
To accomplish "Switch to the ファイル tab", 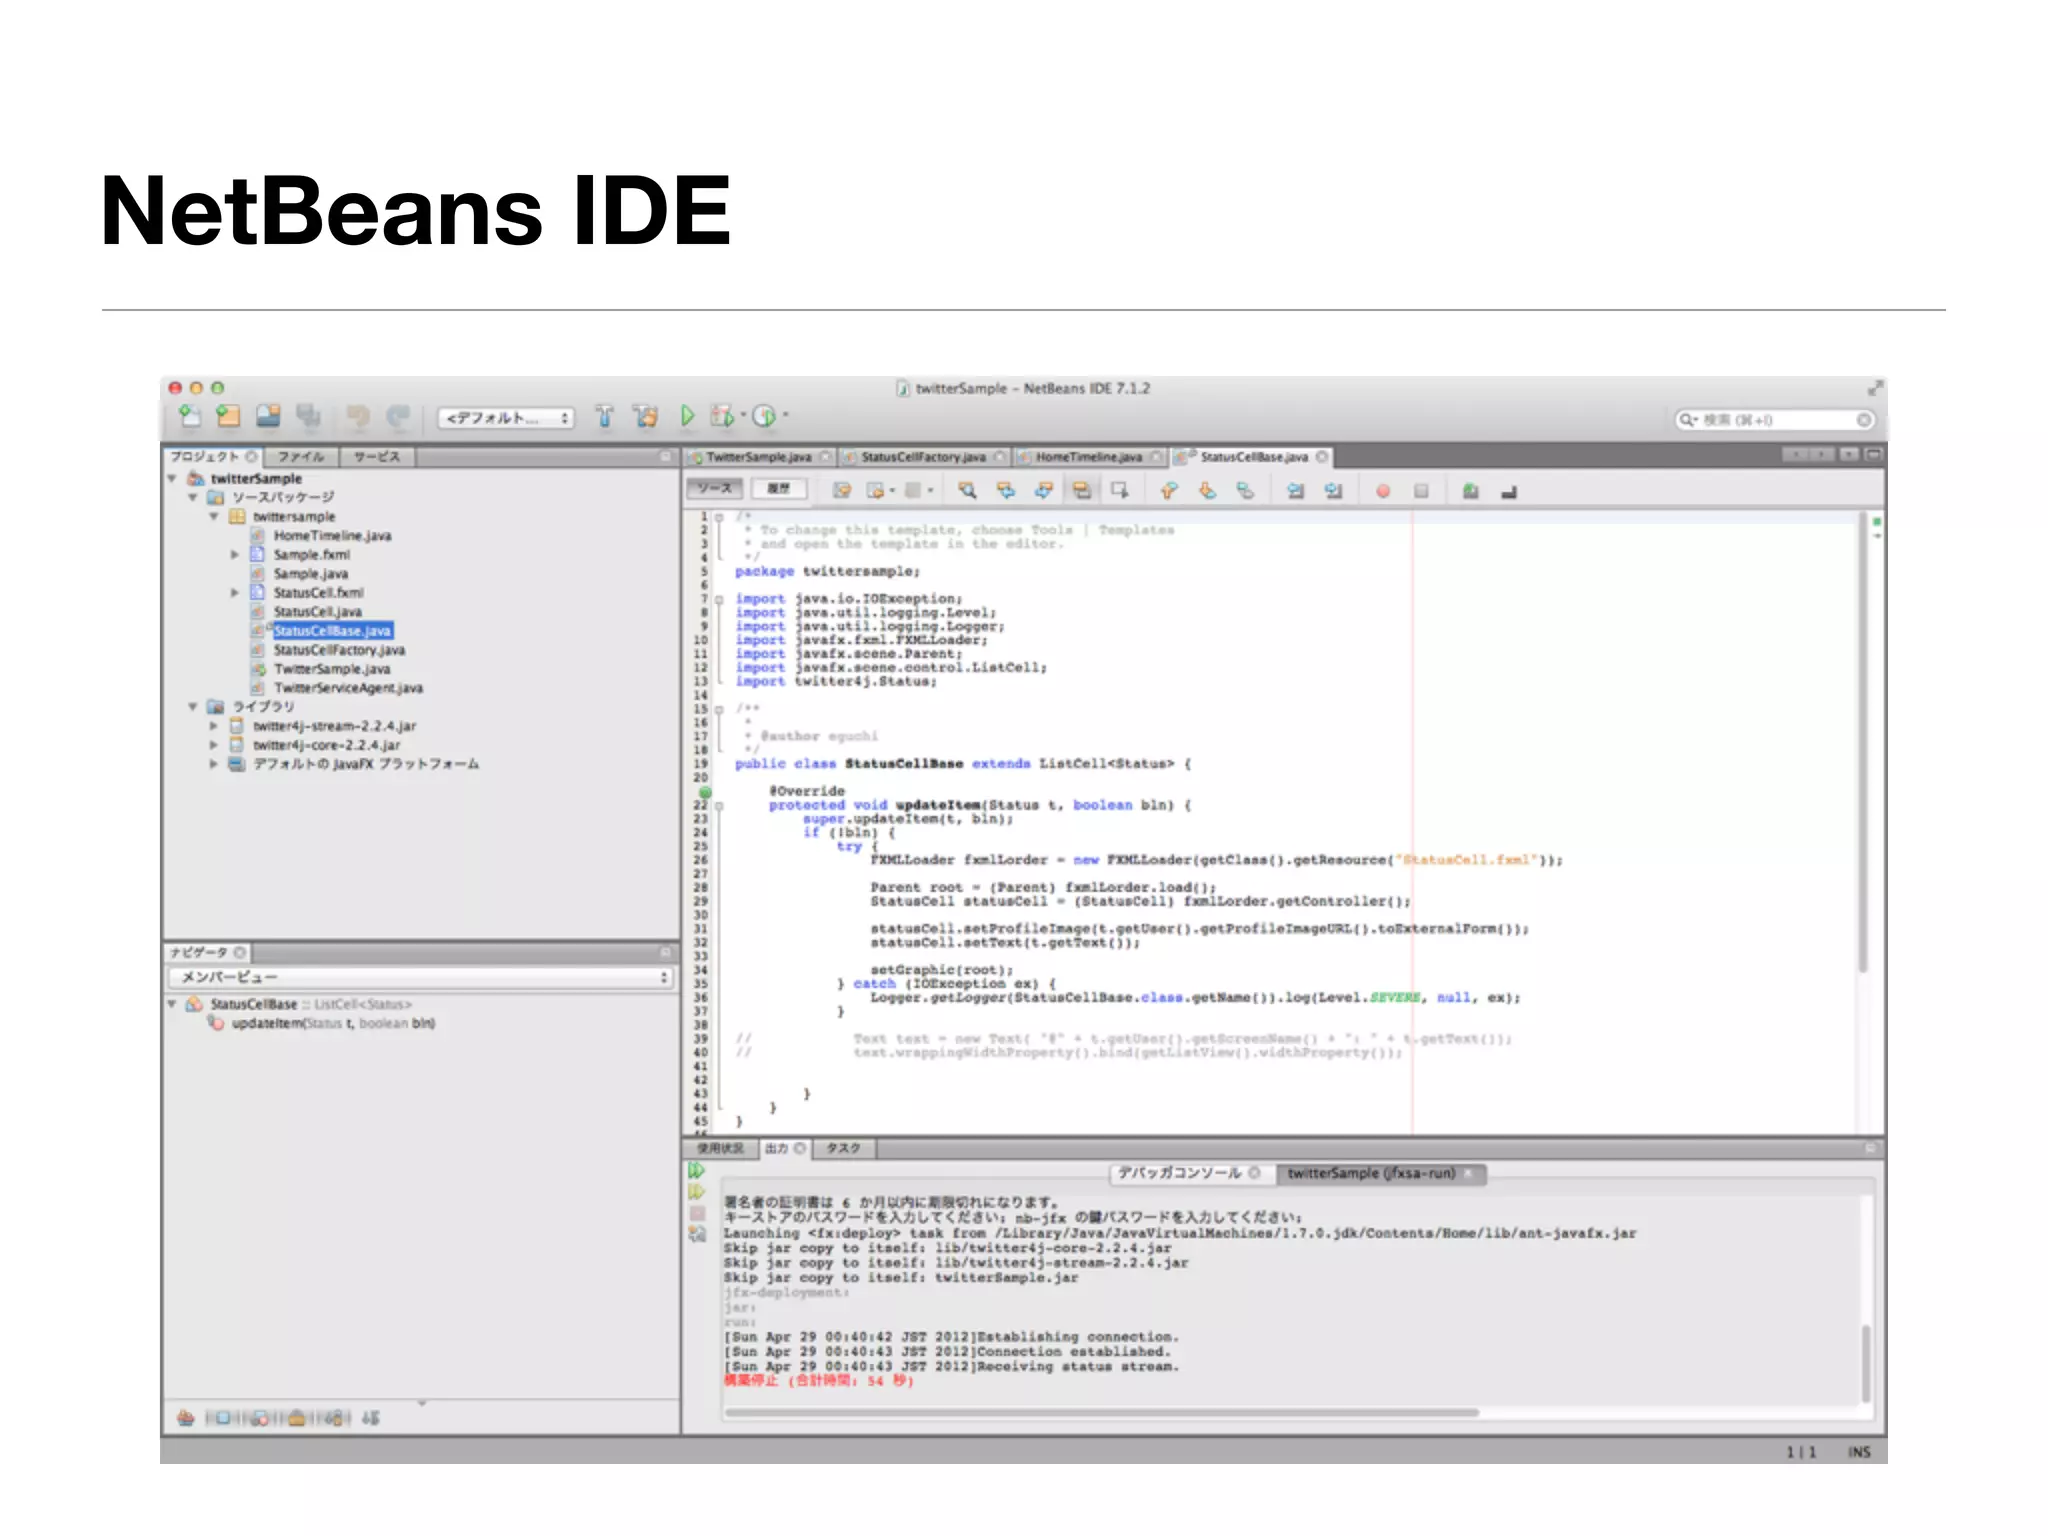I will (300, 457).
